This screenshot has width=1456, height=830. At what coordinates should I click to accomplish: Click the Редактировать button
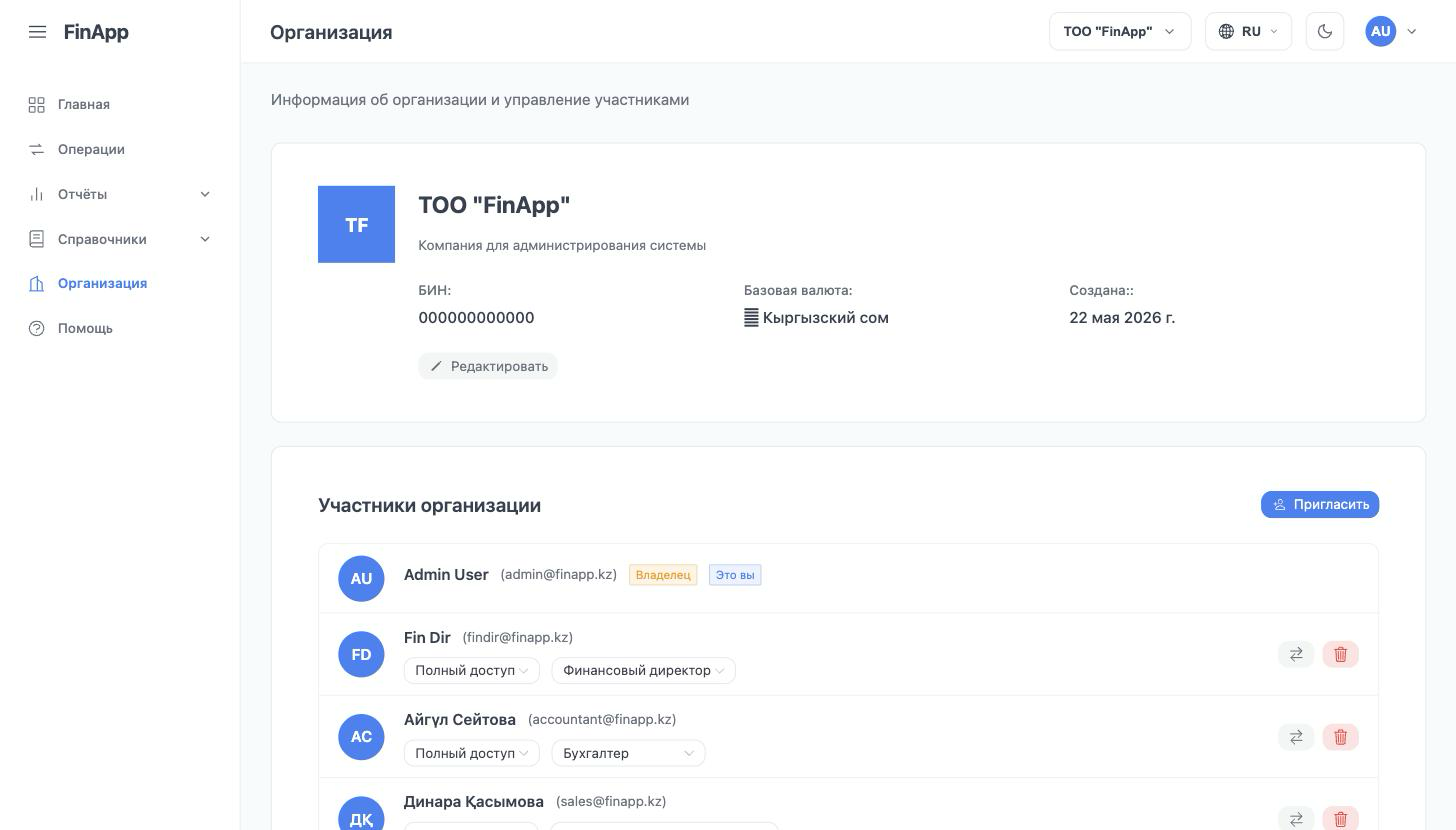pos(488,366)
